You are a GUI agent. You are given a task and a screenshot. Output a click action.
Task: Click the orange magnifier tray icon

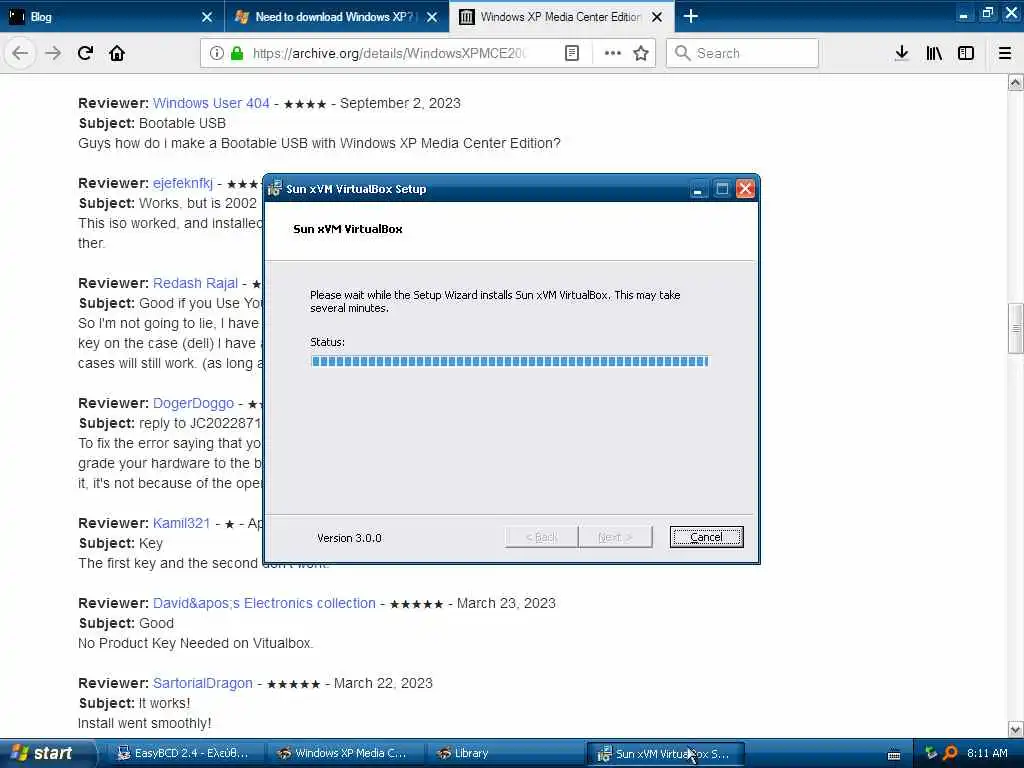point(950,753)
